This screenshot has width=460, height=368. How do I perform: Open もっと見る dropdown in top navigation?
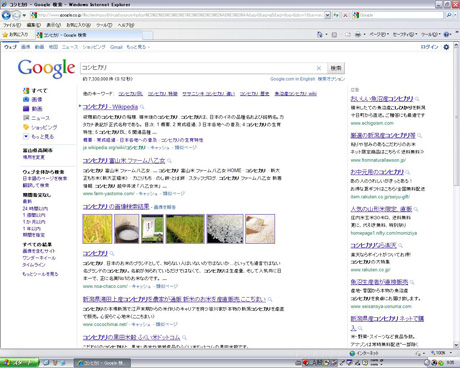[138, 47]
